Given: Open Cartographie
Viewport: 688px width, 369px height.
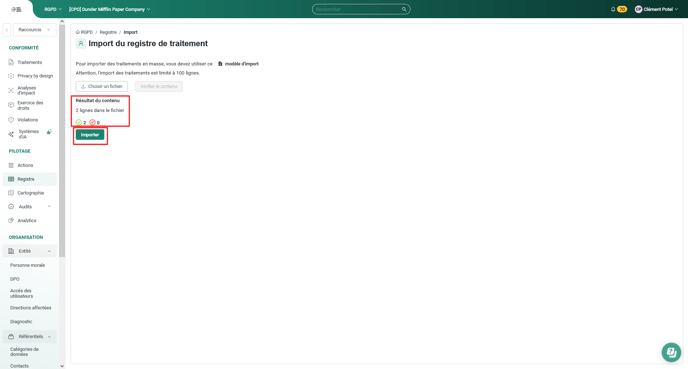Looking at the screenshot, I should coord(31,193).
